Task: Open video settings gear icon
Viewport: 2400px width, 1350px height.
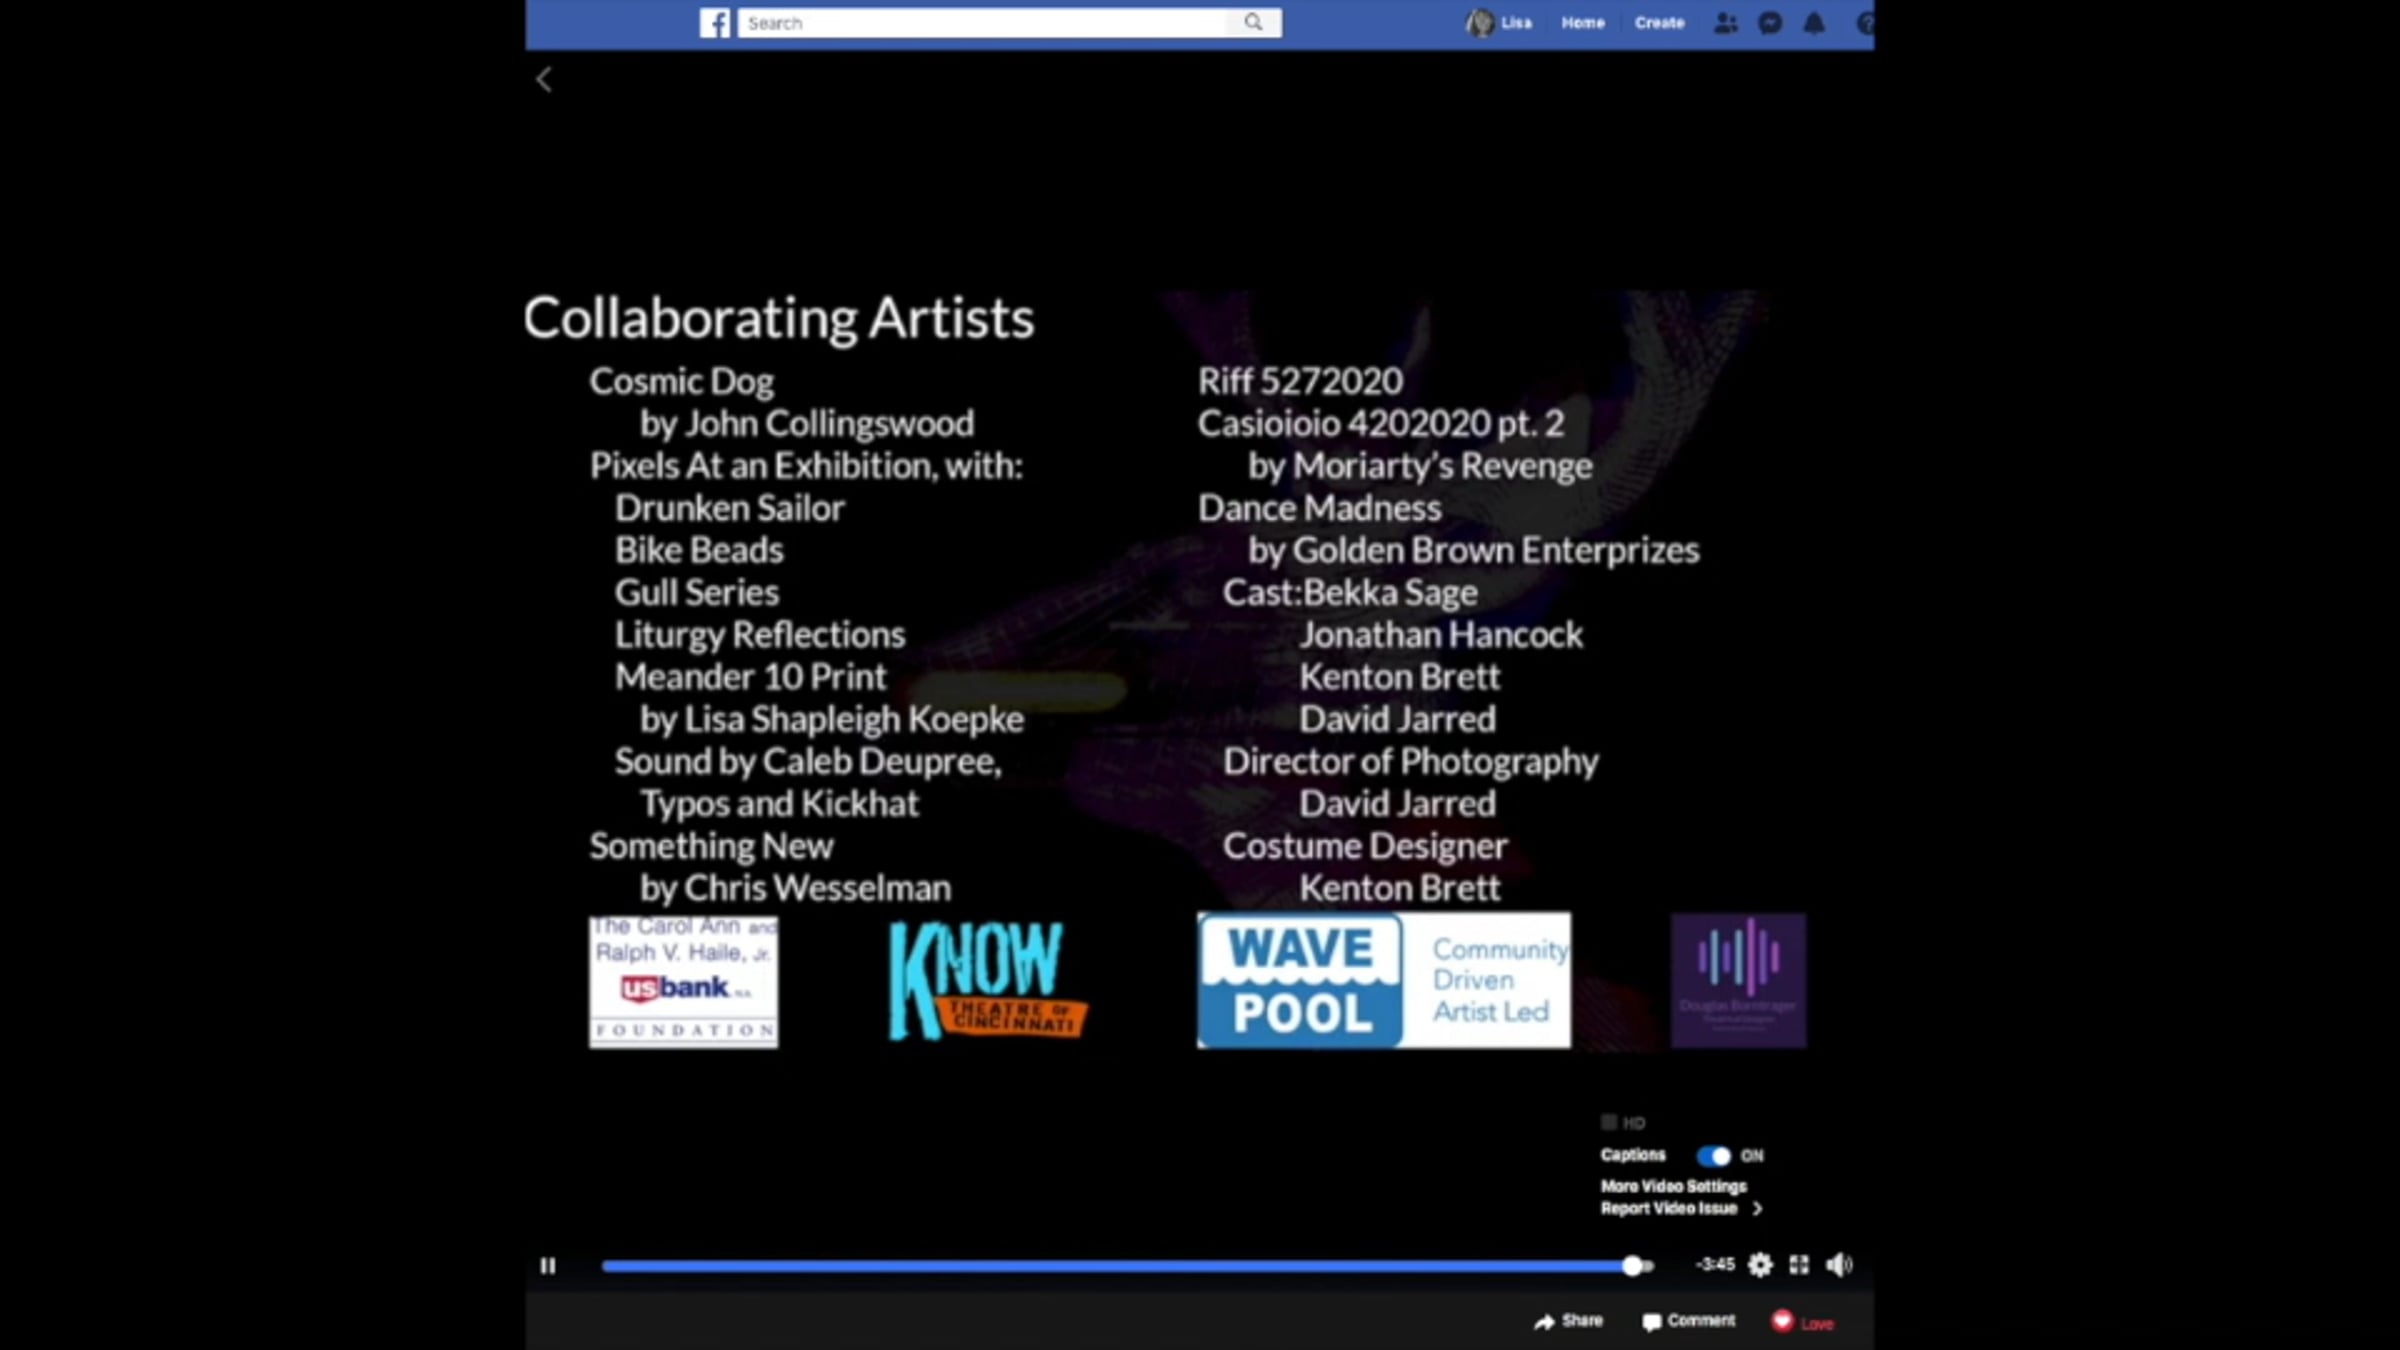Action: coord(1760,1265)
